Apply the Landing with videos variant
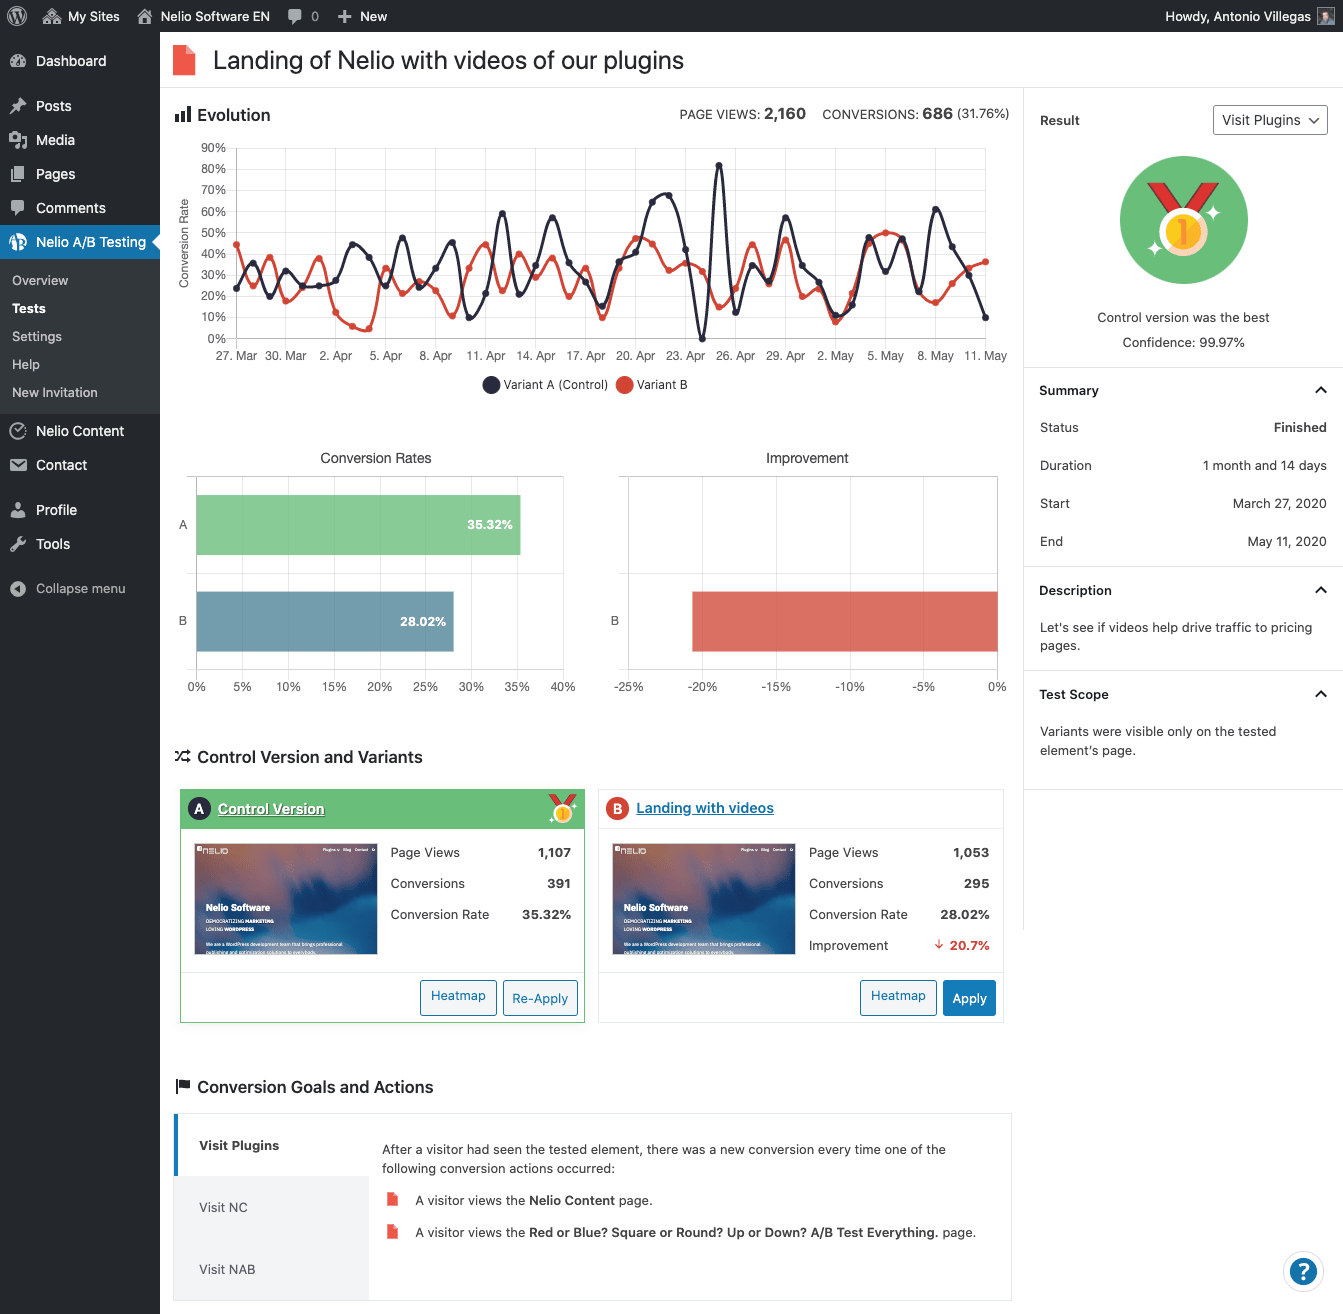 click(969, 998)
